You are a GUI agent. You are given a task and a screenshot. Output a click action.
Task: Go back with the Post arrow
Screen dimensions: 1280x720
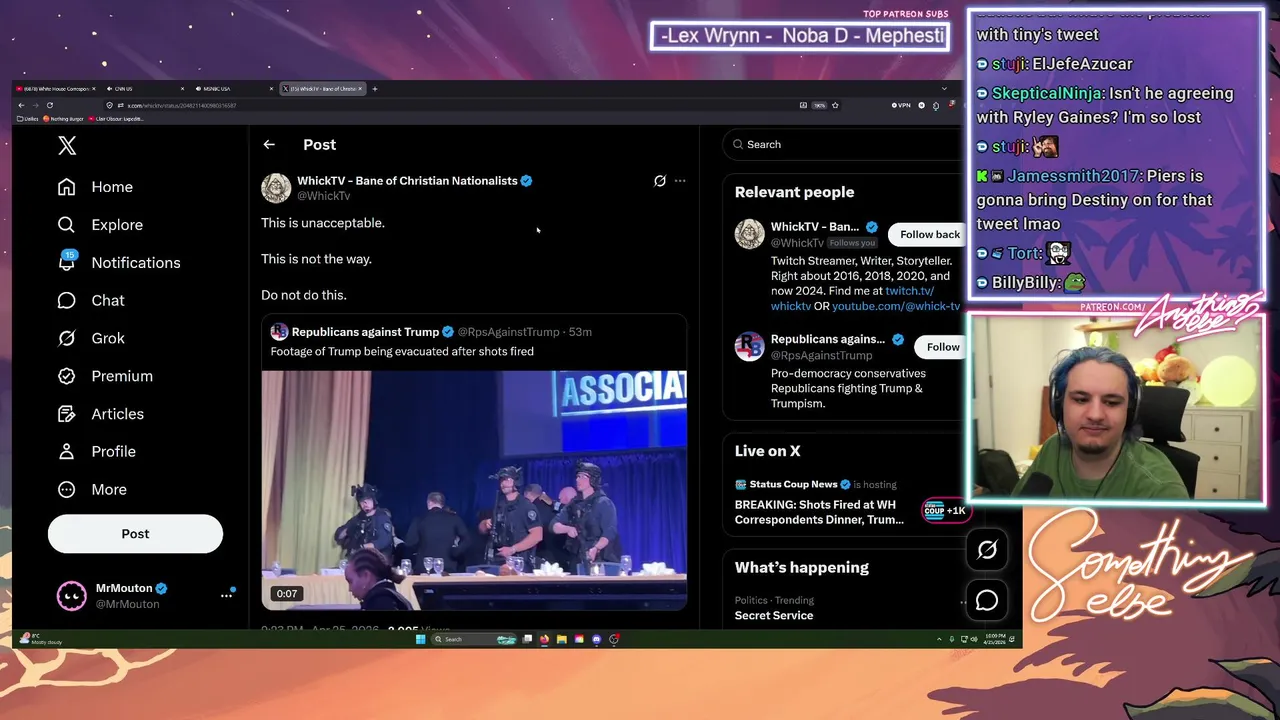tap(269, 145)
